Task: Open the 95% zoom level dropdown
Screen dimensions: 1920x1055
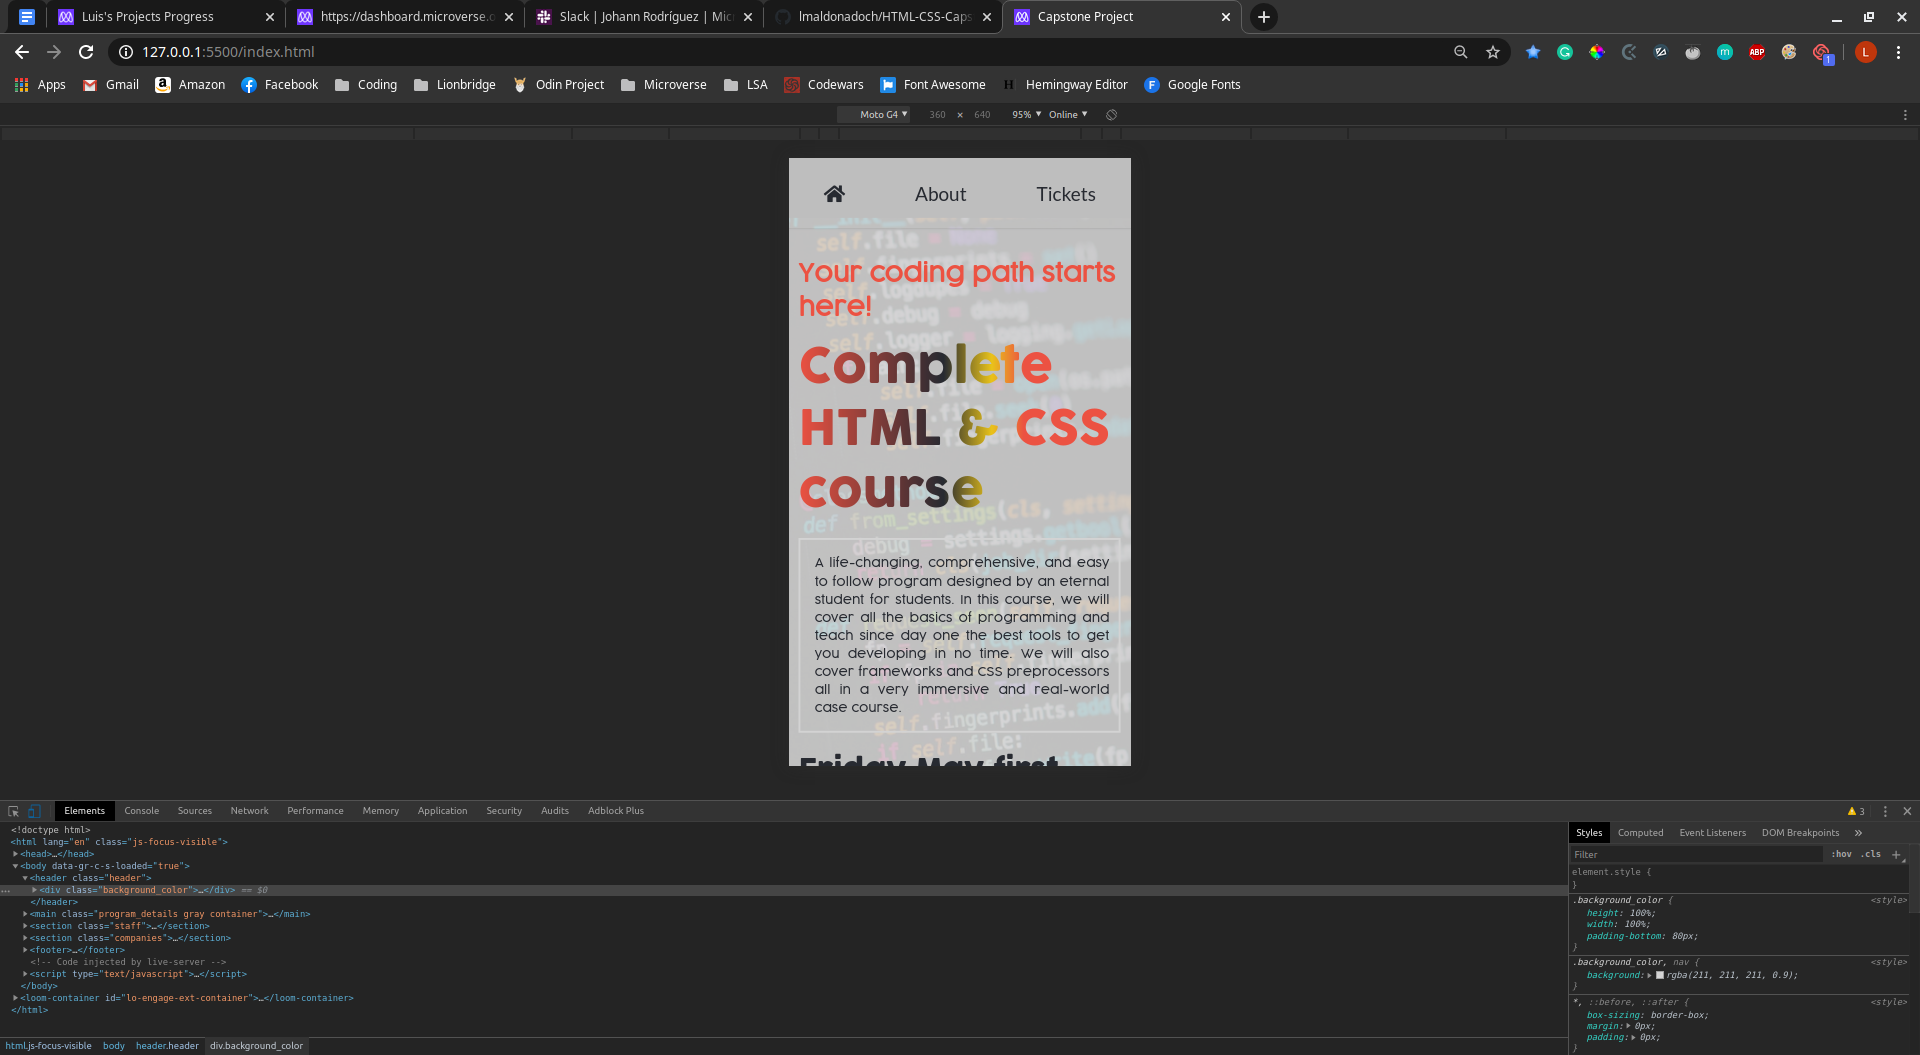Action: (x=1026, y=115)
